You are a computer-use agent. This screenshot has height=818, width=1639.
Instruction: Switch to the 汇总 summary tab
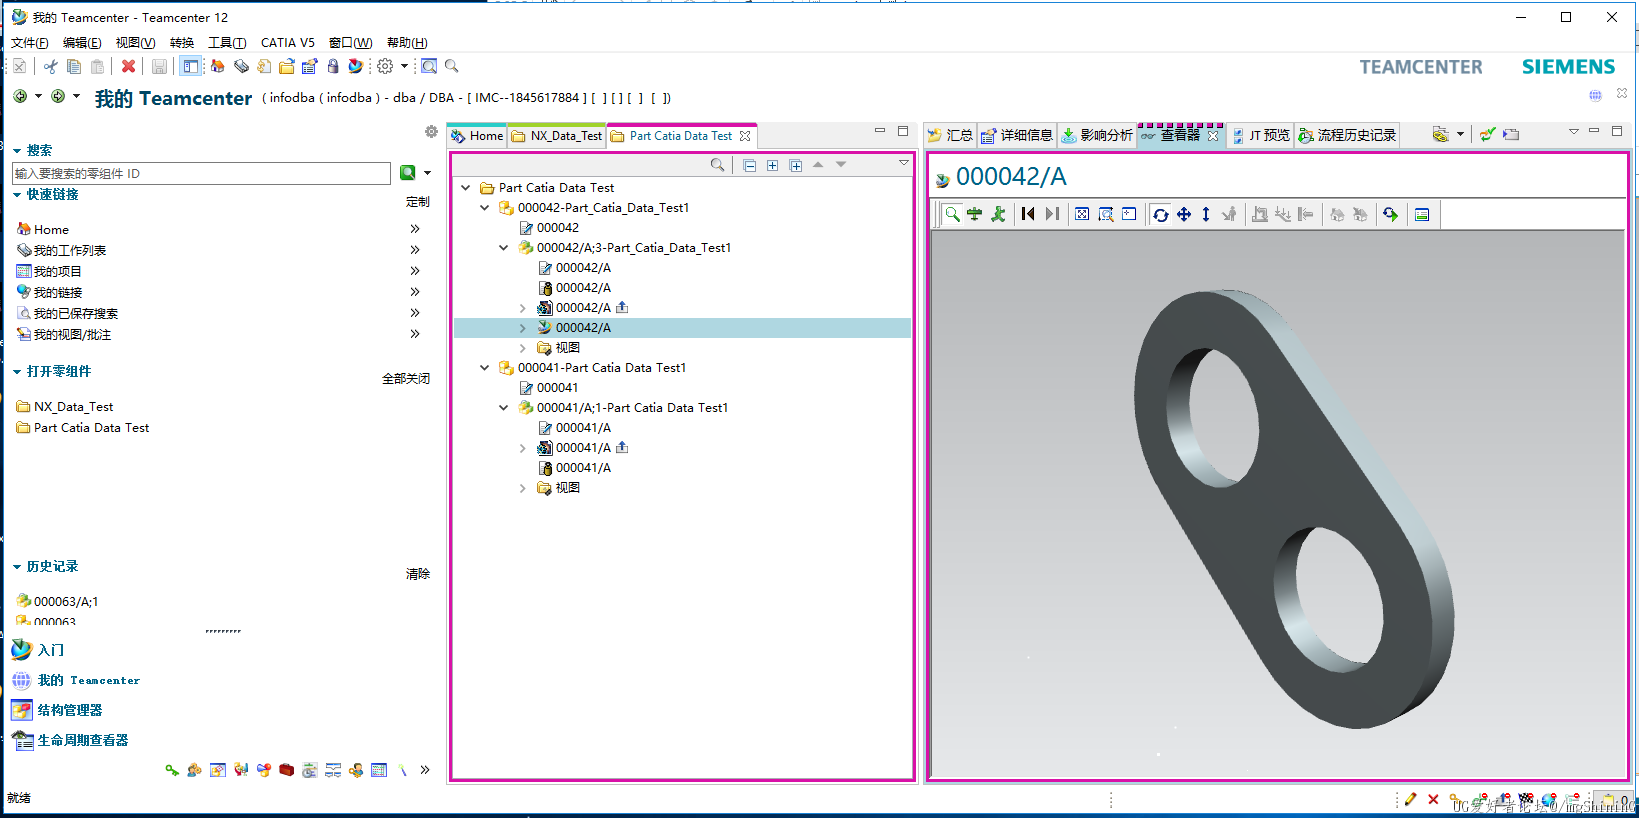tap(950, 135)
